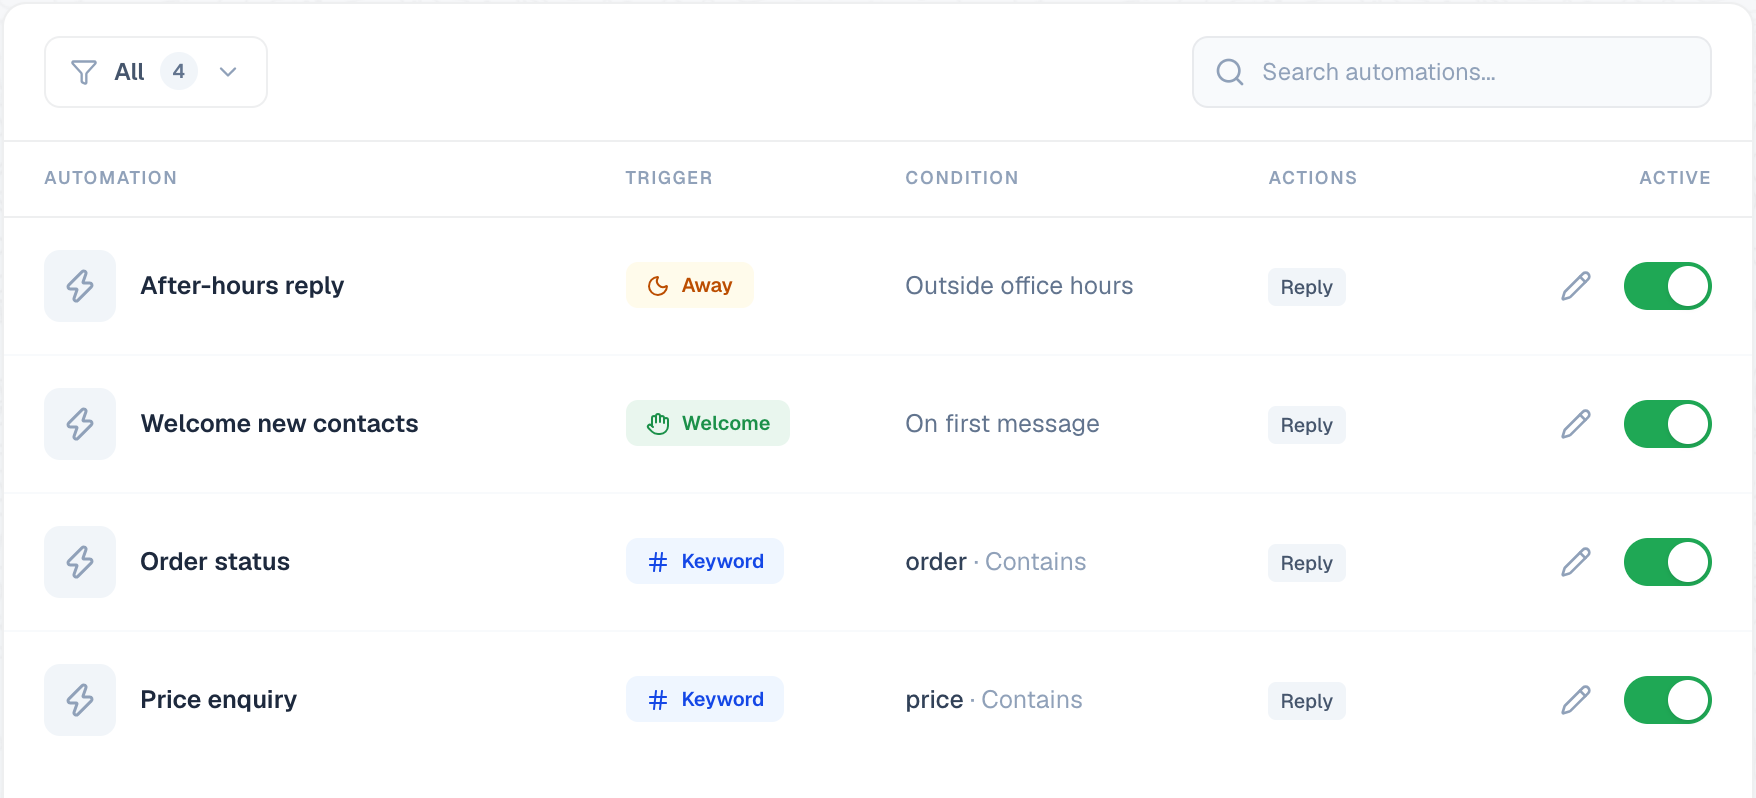Click the Reply action for Order status
Screen dimensions: 1756x798
[1307, 563]
